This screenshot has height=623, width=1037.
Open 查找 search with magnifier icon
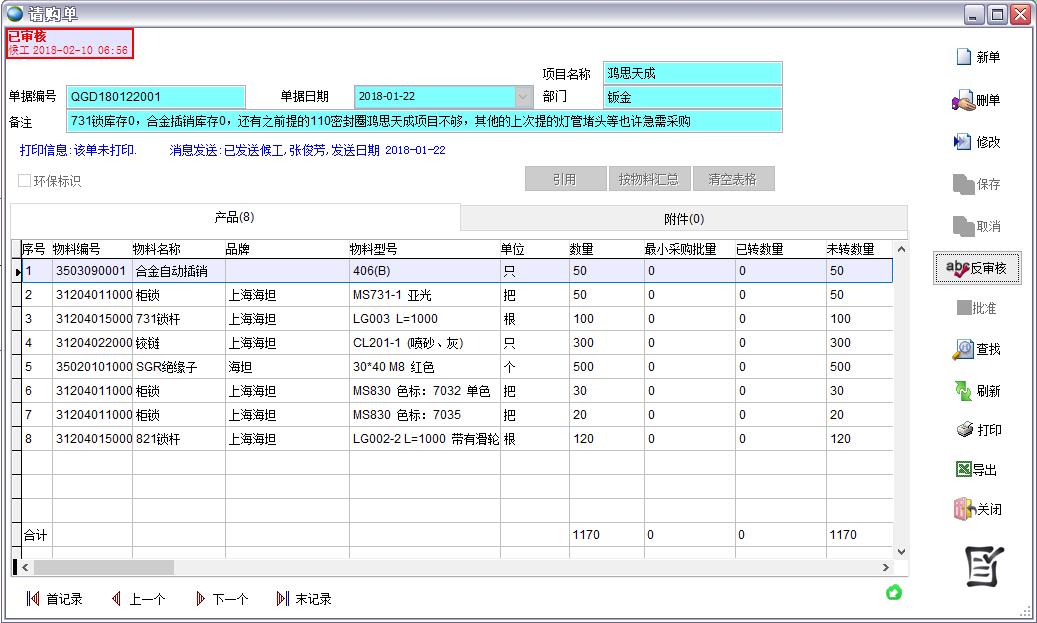963,349
